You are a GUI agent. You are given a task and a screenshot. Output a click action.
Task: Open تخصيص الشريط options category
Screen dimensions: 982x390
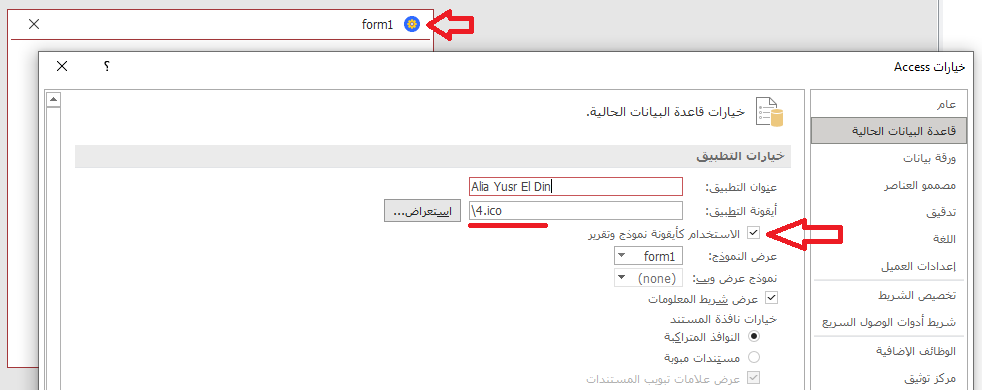tap(889, 295)
